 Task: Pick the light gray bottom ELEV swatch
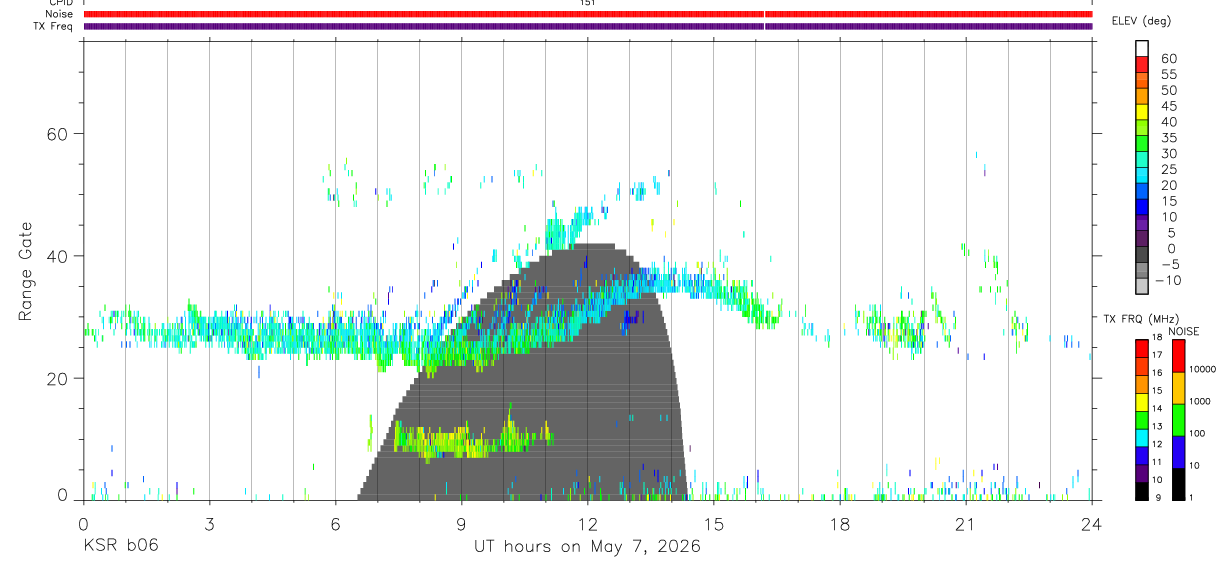(1142, 288)
